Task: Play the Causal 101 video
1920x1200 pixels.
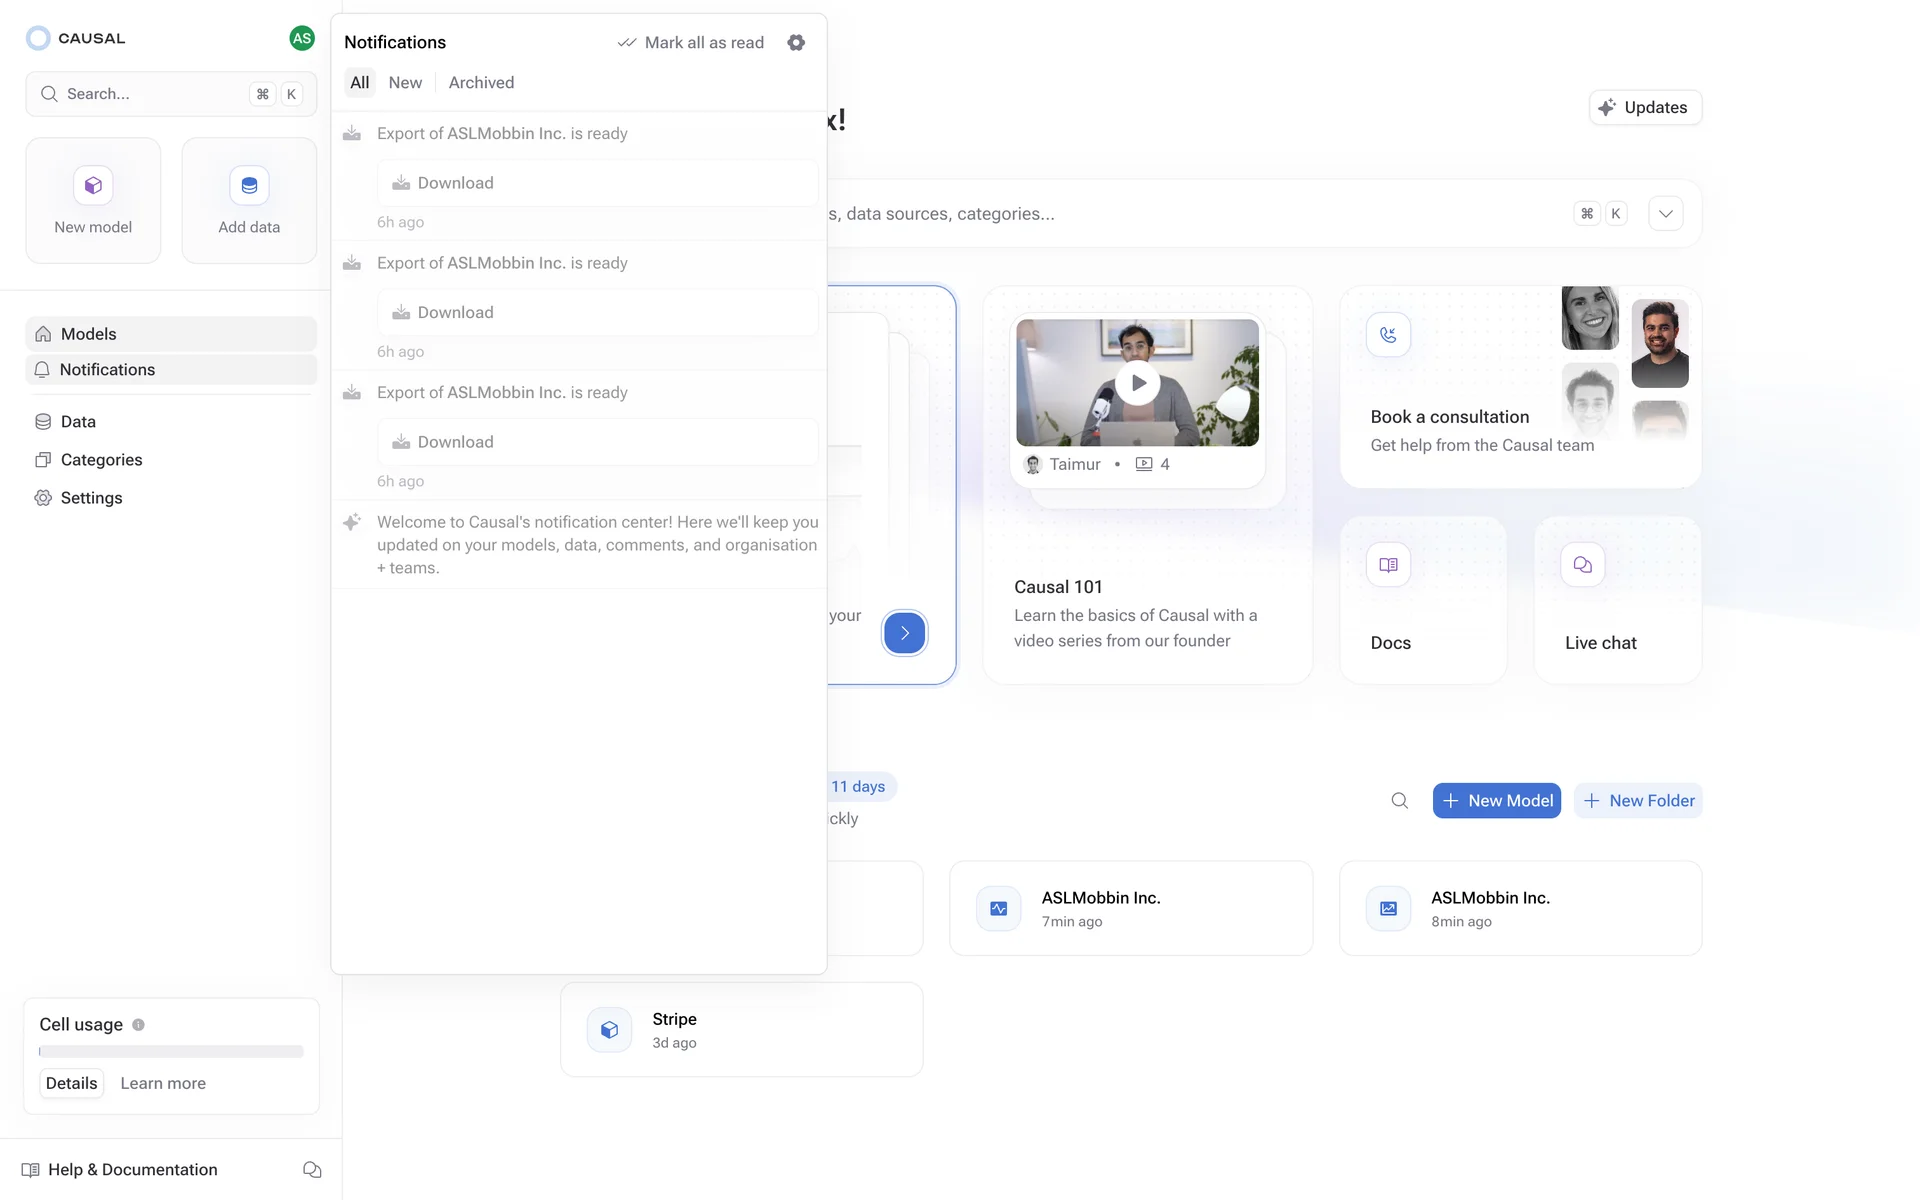Action: point(1137,383)
